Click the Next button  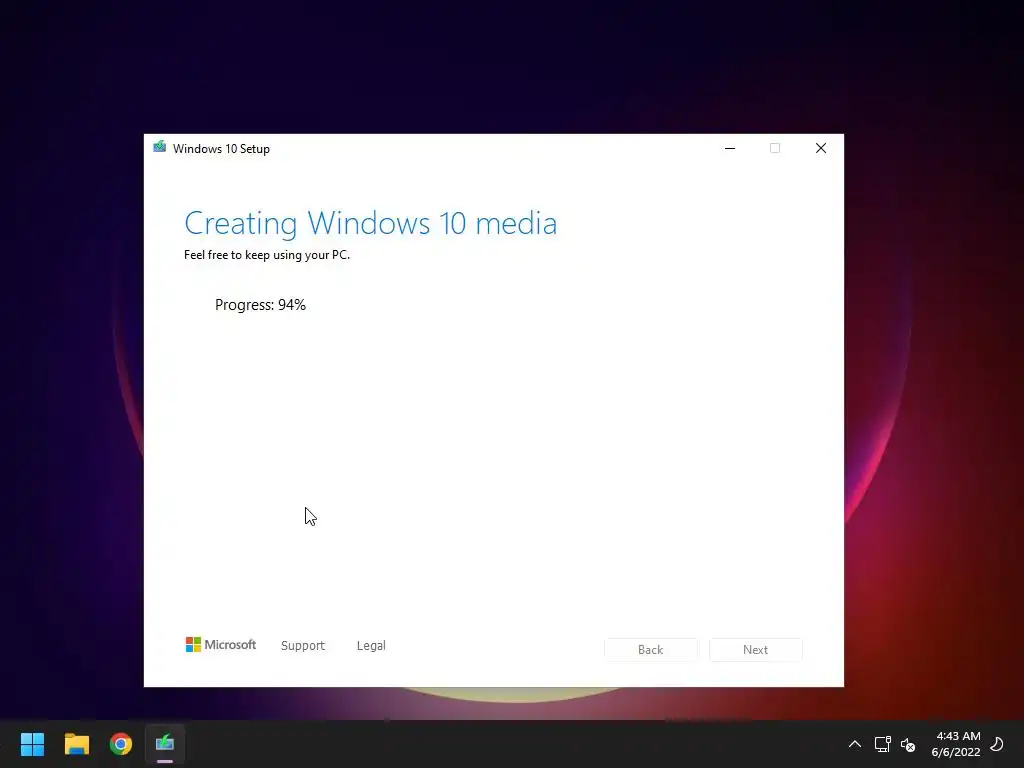coord(756,650)
